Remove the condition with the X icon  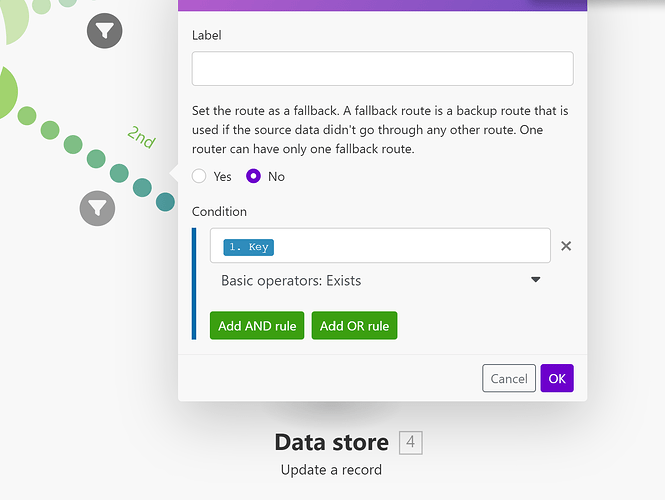pos(566,246)
